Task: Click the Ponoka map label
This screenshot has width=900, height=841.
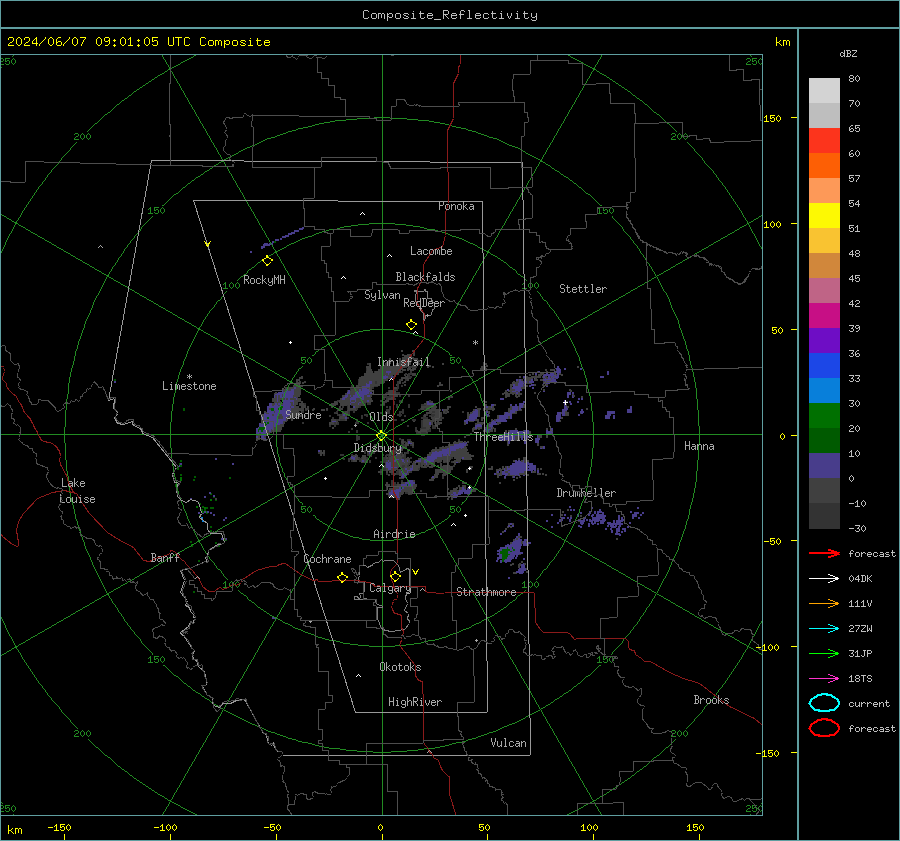Action: tap(456, 206)
